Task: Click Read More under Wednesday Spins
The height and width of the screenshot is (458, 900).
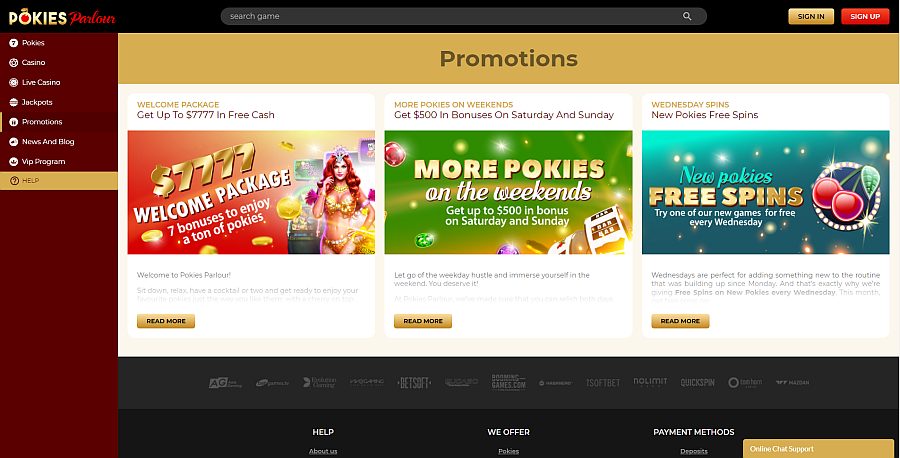Action: point(680,321)
